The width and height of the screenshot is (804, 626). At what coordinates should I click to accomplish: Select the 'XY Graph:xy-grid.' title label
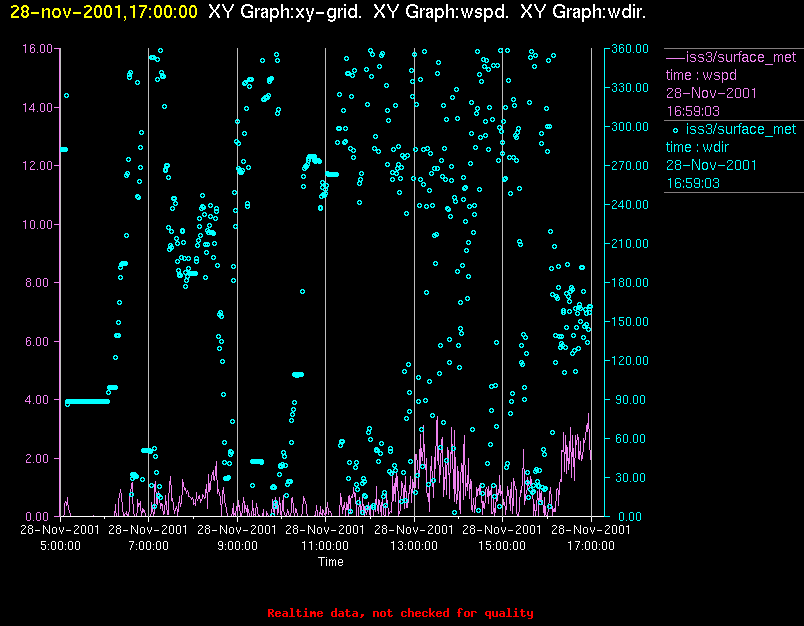(285, 12)
